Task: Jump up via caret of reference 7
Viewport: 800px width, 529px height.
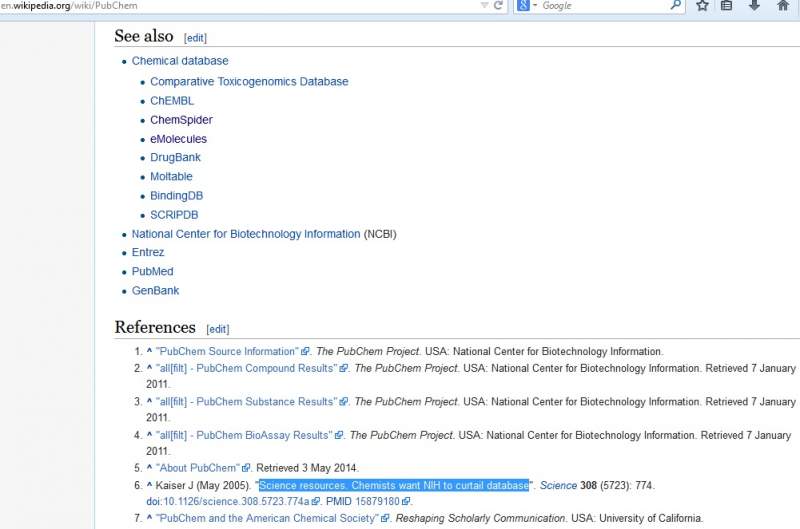Action: [149, 517]
